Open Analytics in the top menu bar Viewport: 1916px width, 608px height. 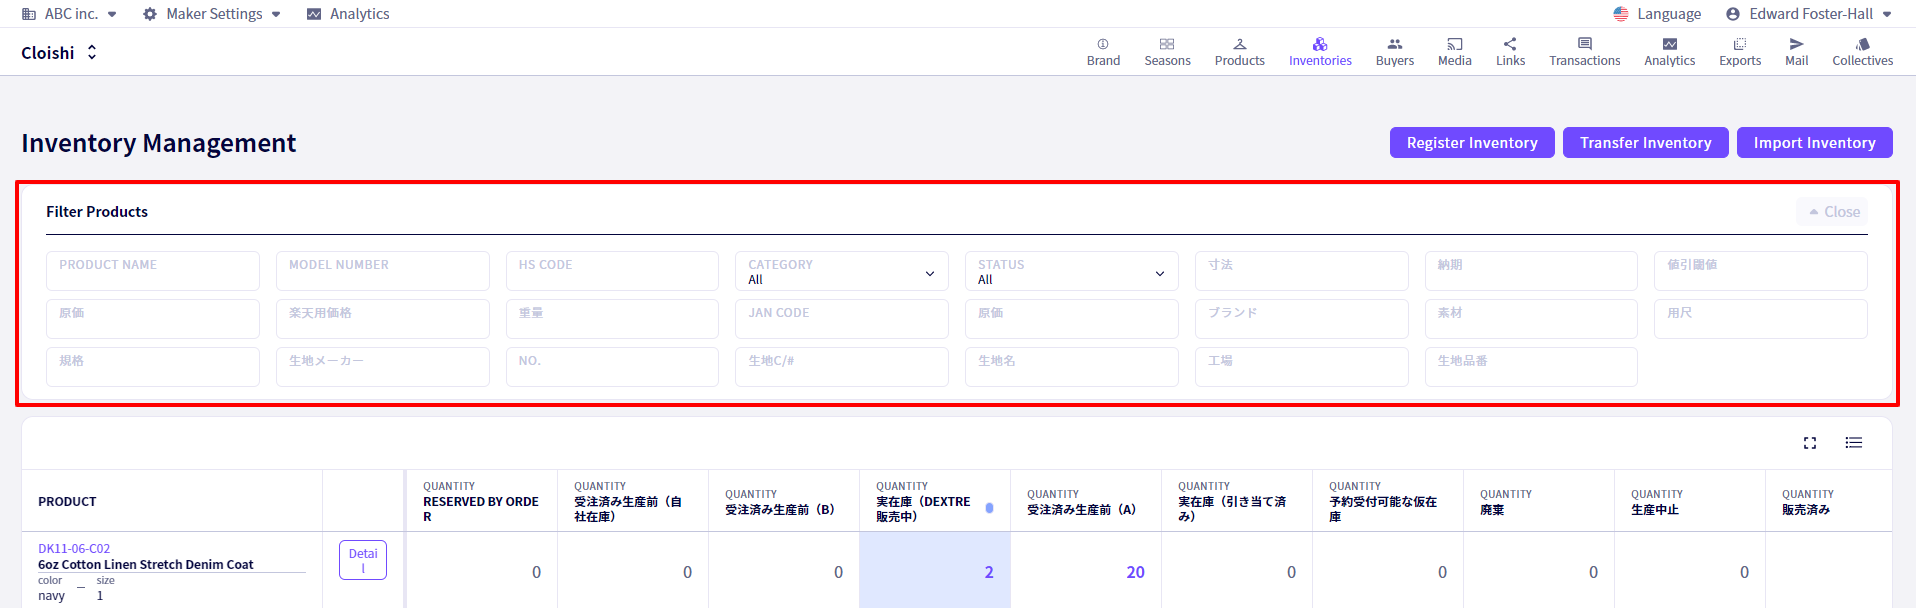coord(348,14)
